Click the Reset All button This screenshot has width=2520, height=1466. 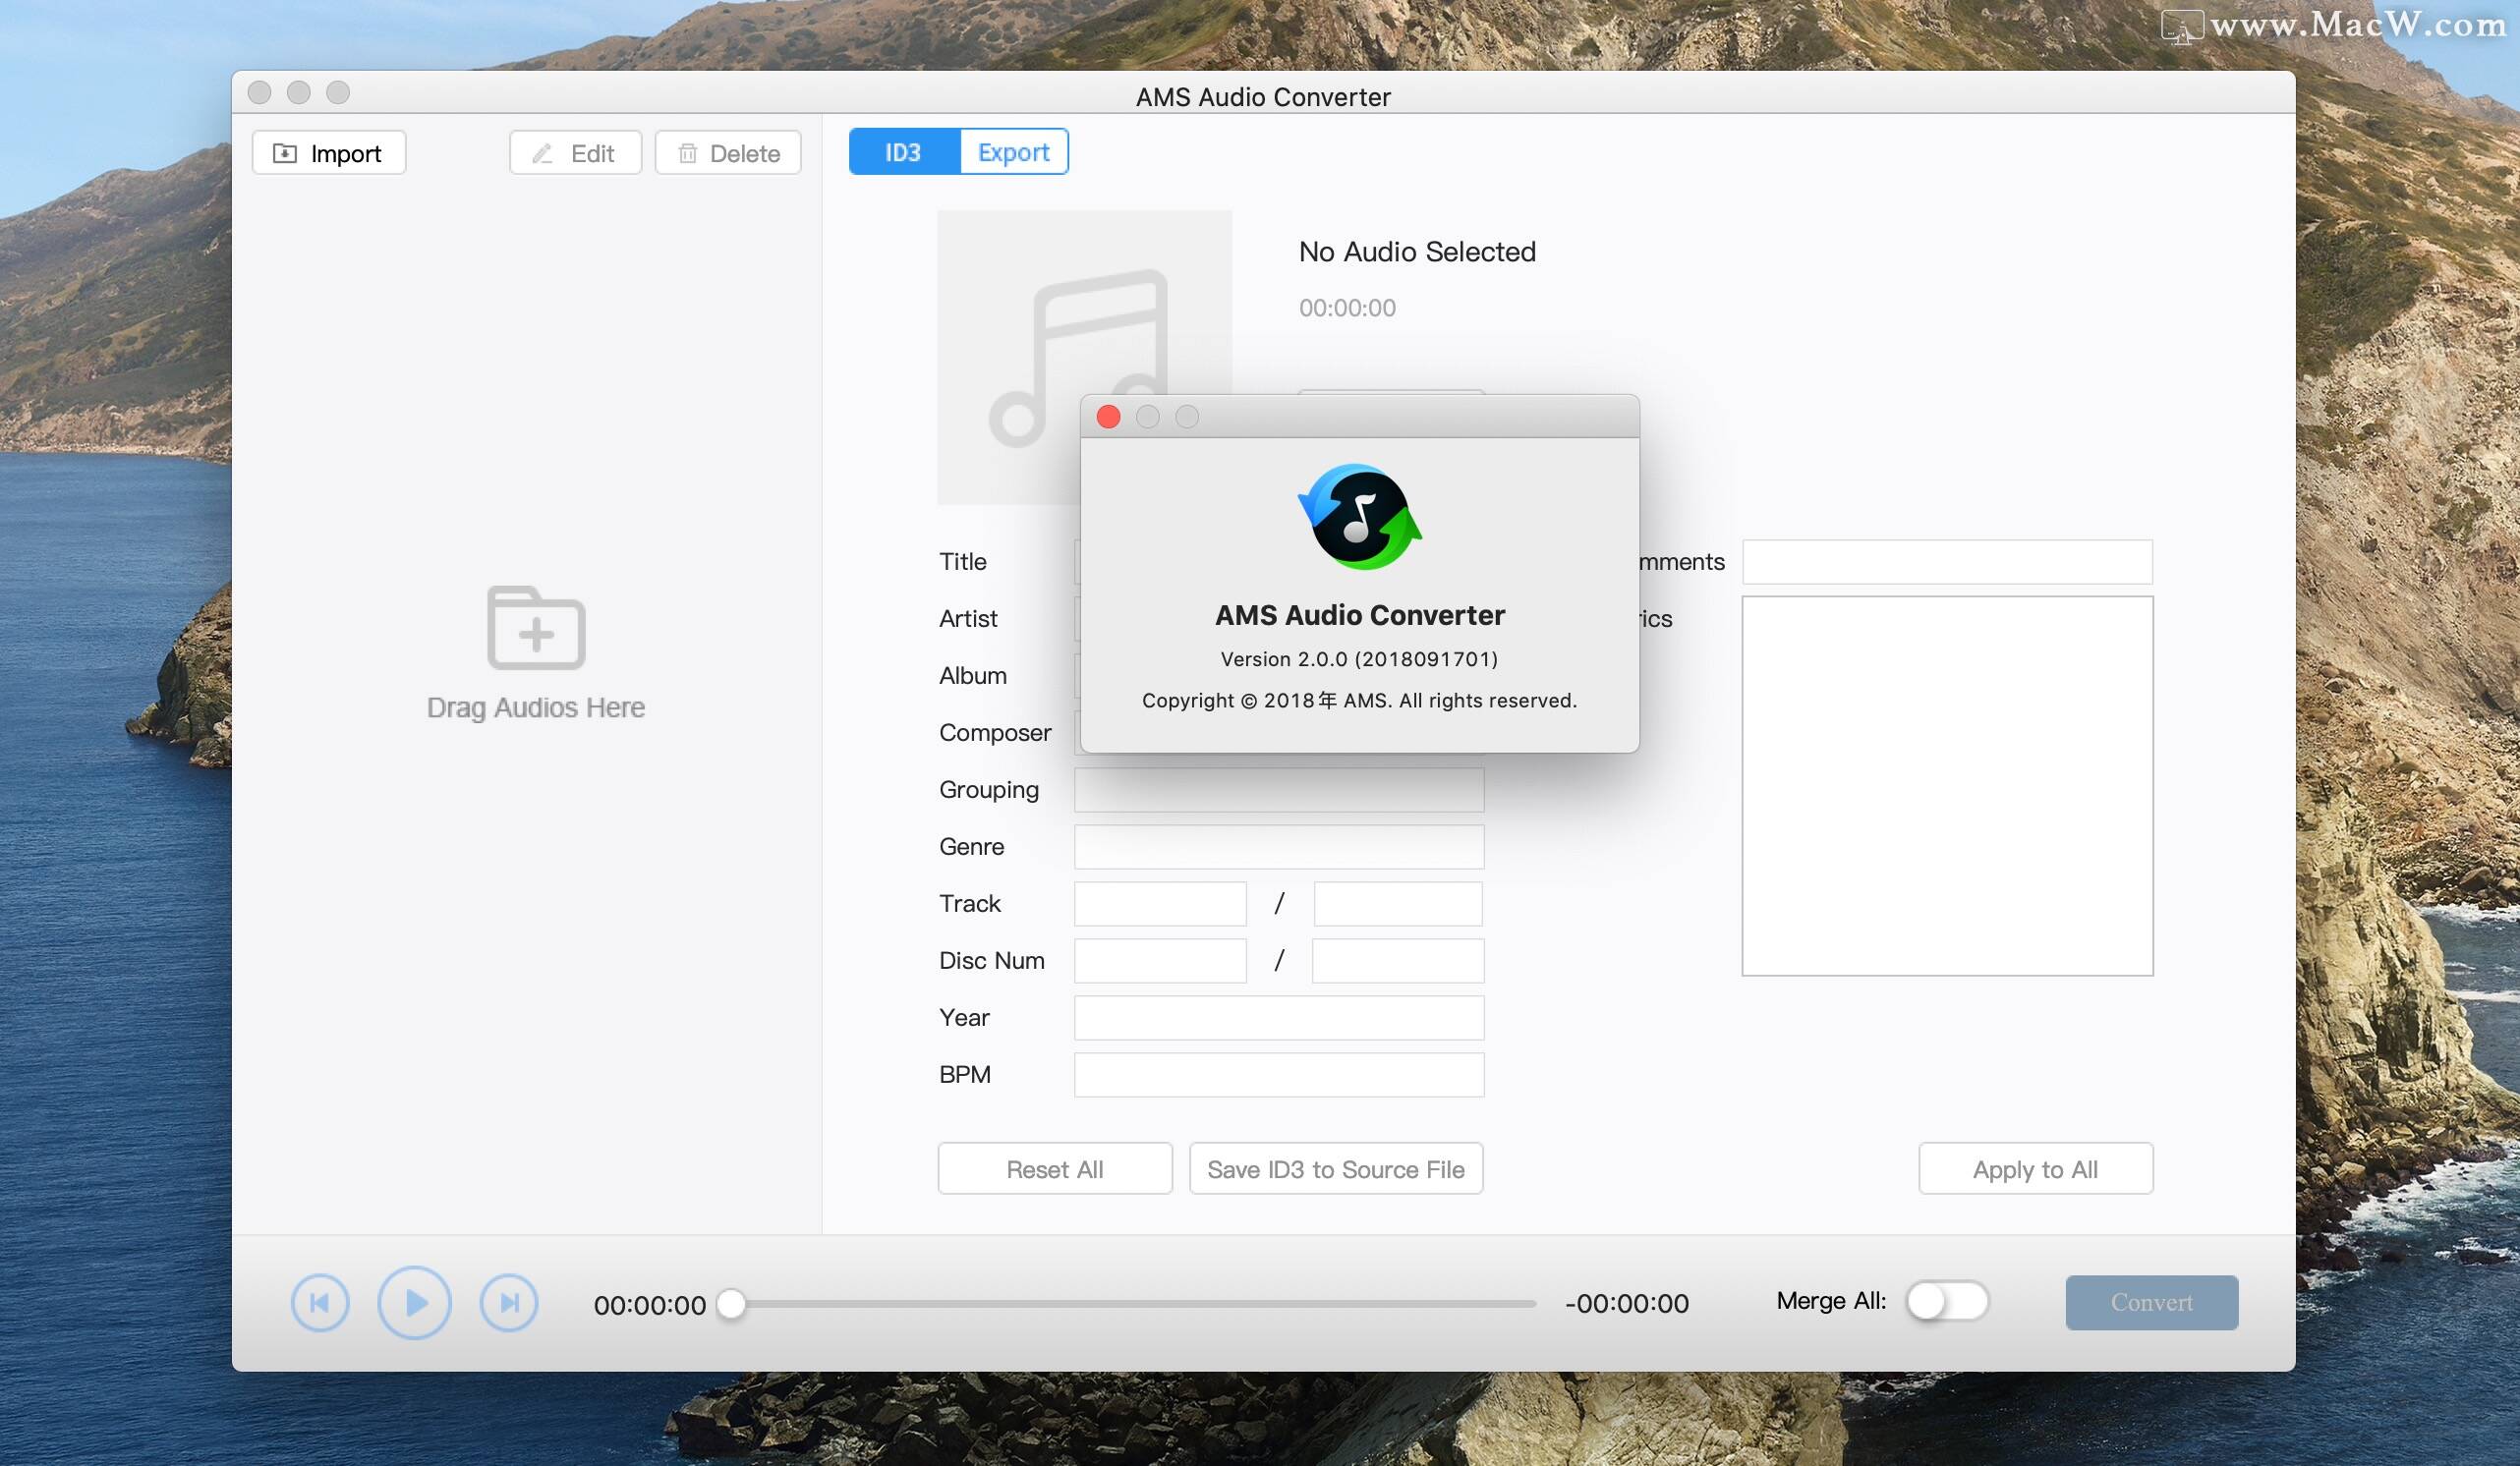pos(1055,1168)
